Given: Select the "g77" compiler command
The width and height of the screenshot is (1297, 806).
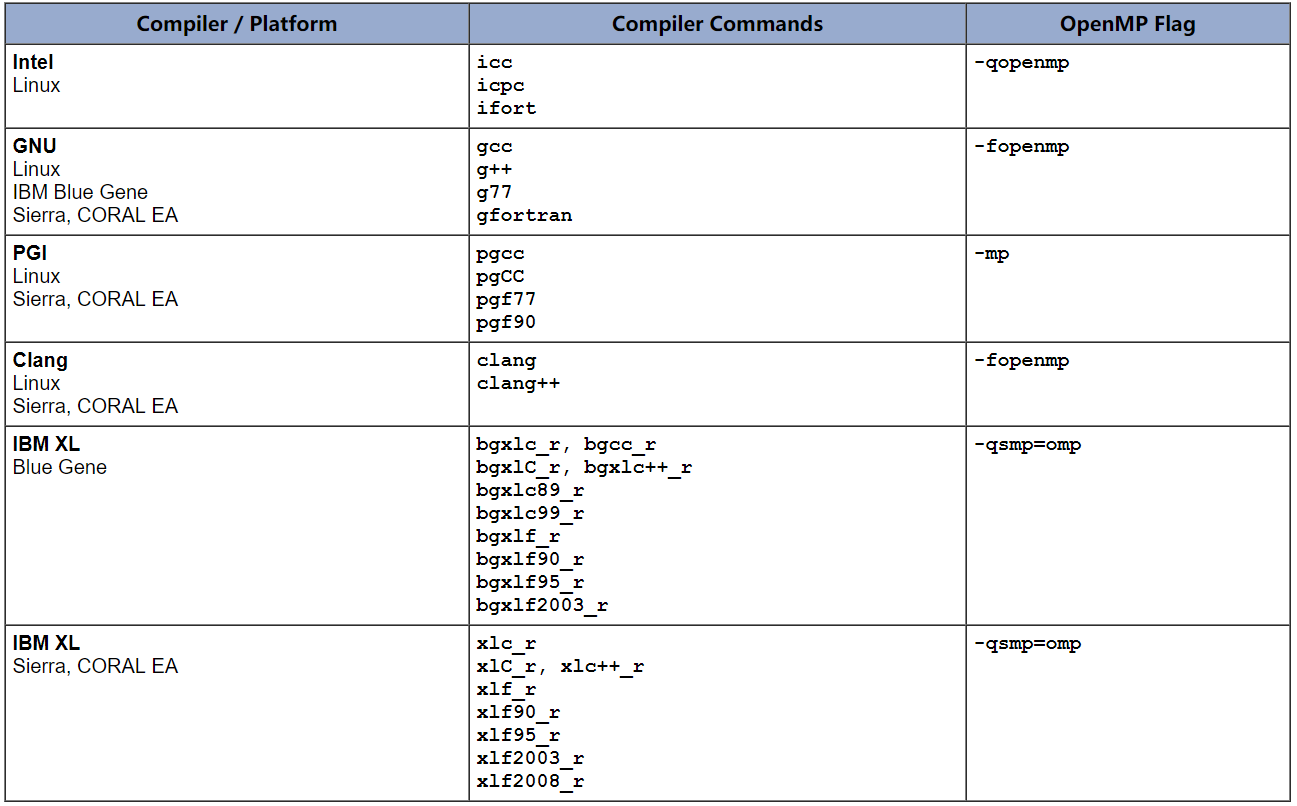Looking at the screenshot, I should click(494, 192).
